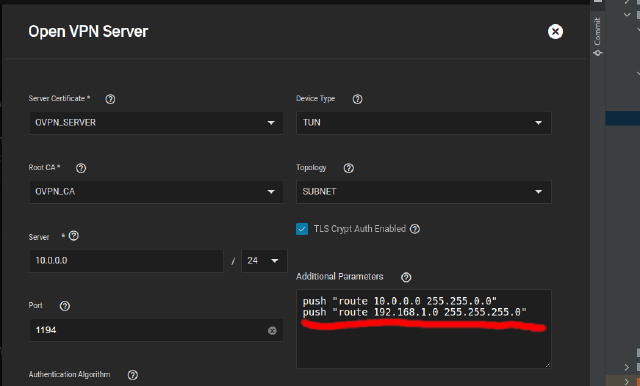The width and height of the screenshot is (640, 386).
Task: Clear the Port field with the x icon
Action: click(272, 331)
